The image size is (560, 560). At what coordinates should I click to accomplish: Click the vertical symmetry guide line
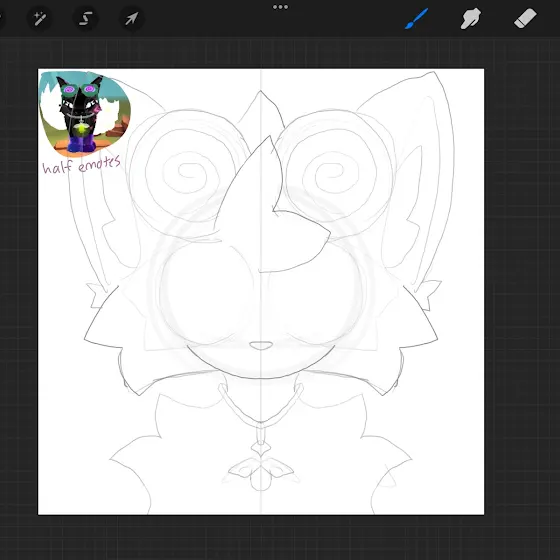(x=261, y=292)
